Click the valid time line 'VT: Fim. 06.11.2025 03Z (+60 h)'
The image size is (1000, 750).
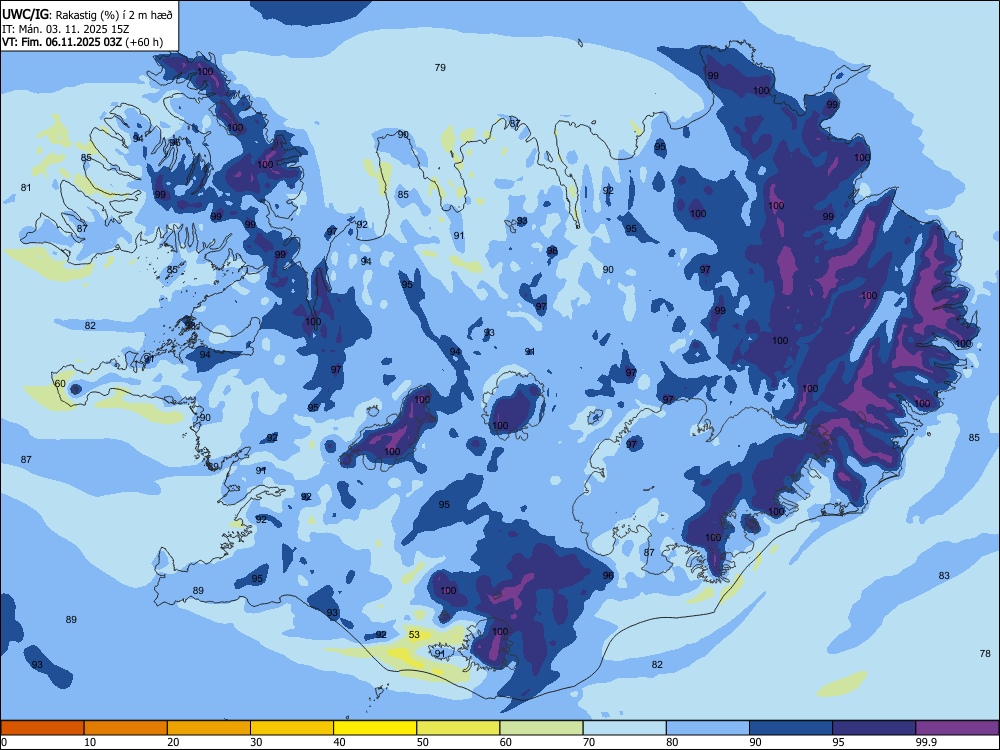[x=82, y=42]
